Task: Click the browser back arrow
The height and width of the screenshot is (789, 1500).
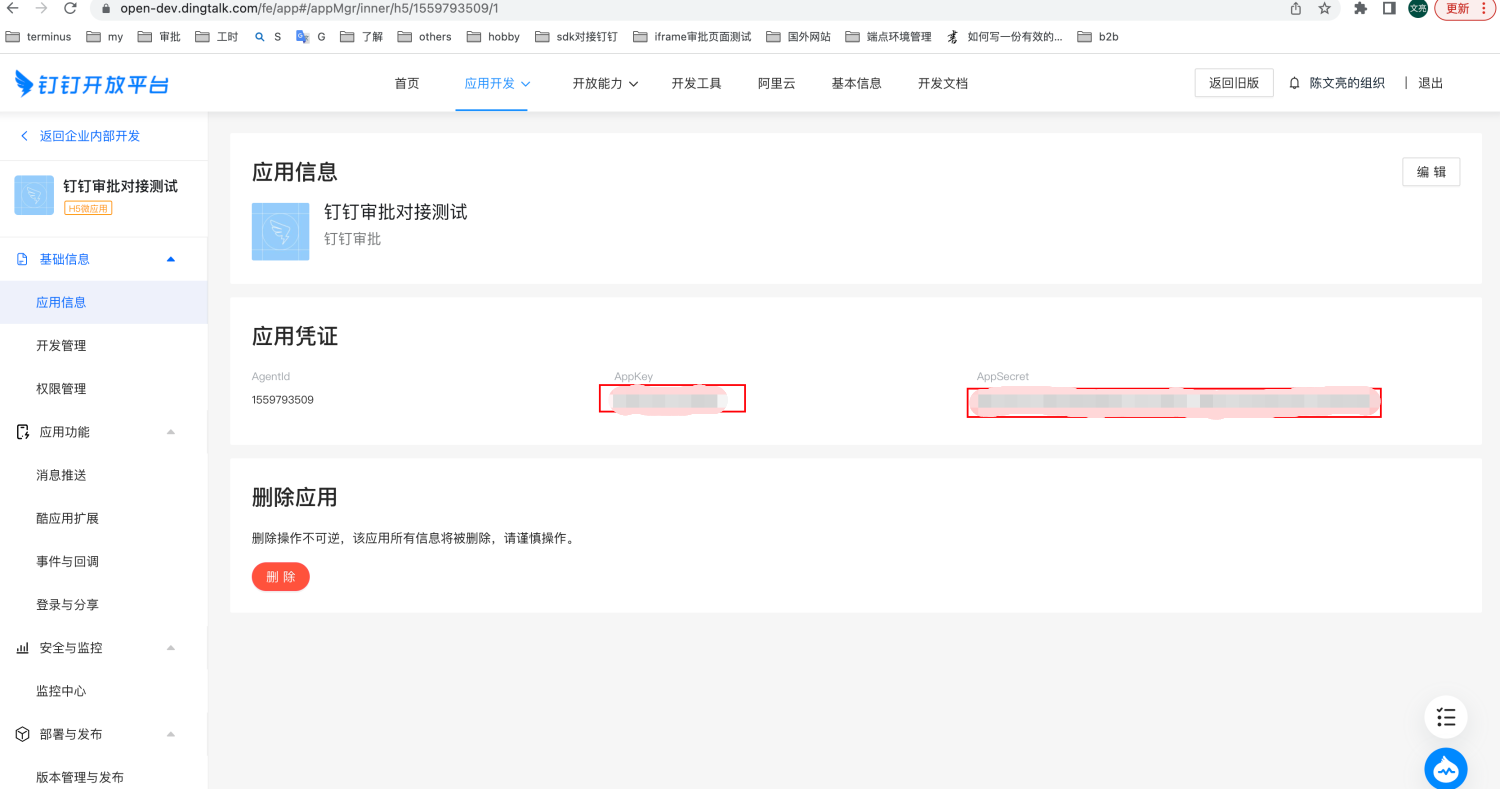Action: click(x=13, y=8)
